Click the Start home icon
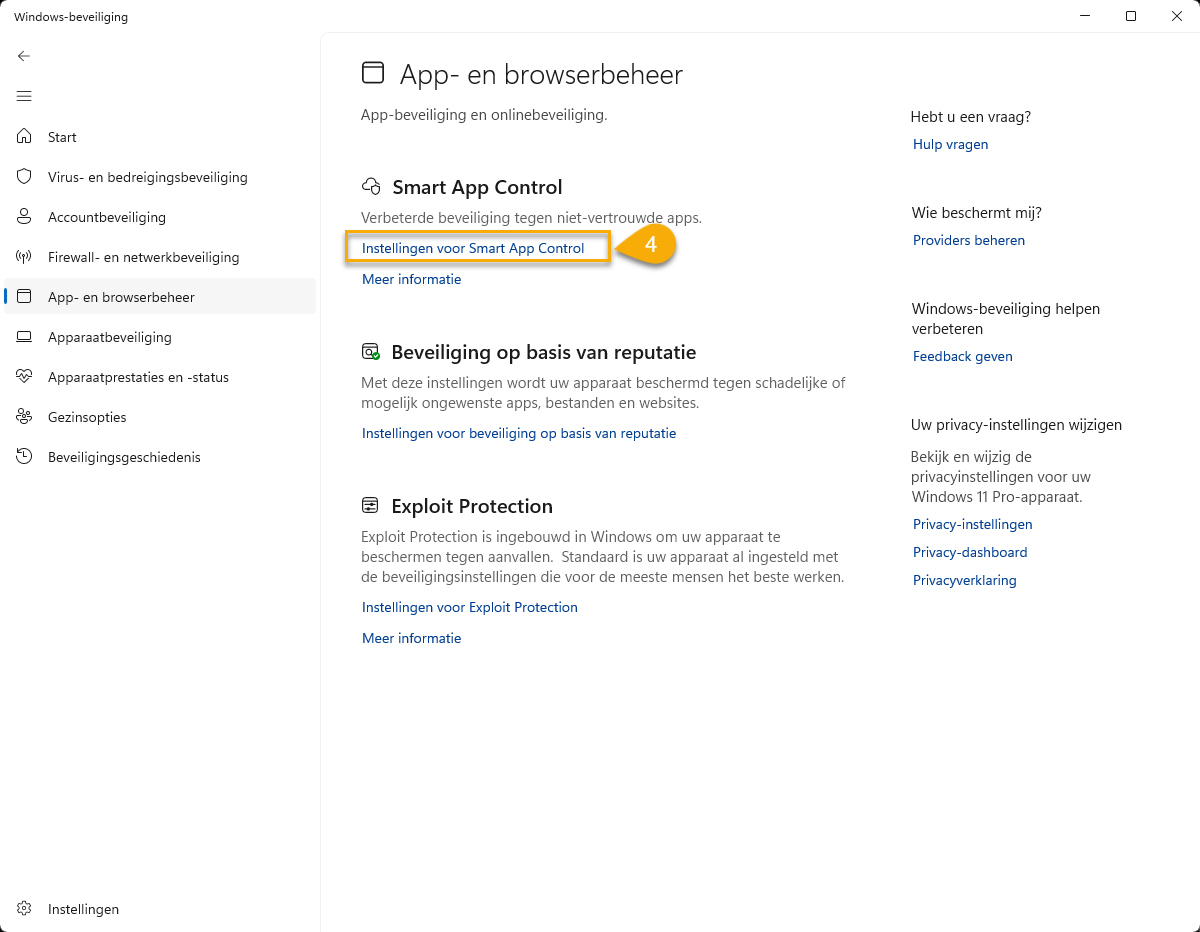 point(25,137)
